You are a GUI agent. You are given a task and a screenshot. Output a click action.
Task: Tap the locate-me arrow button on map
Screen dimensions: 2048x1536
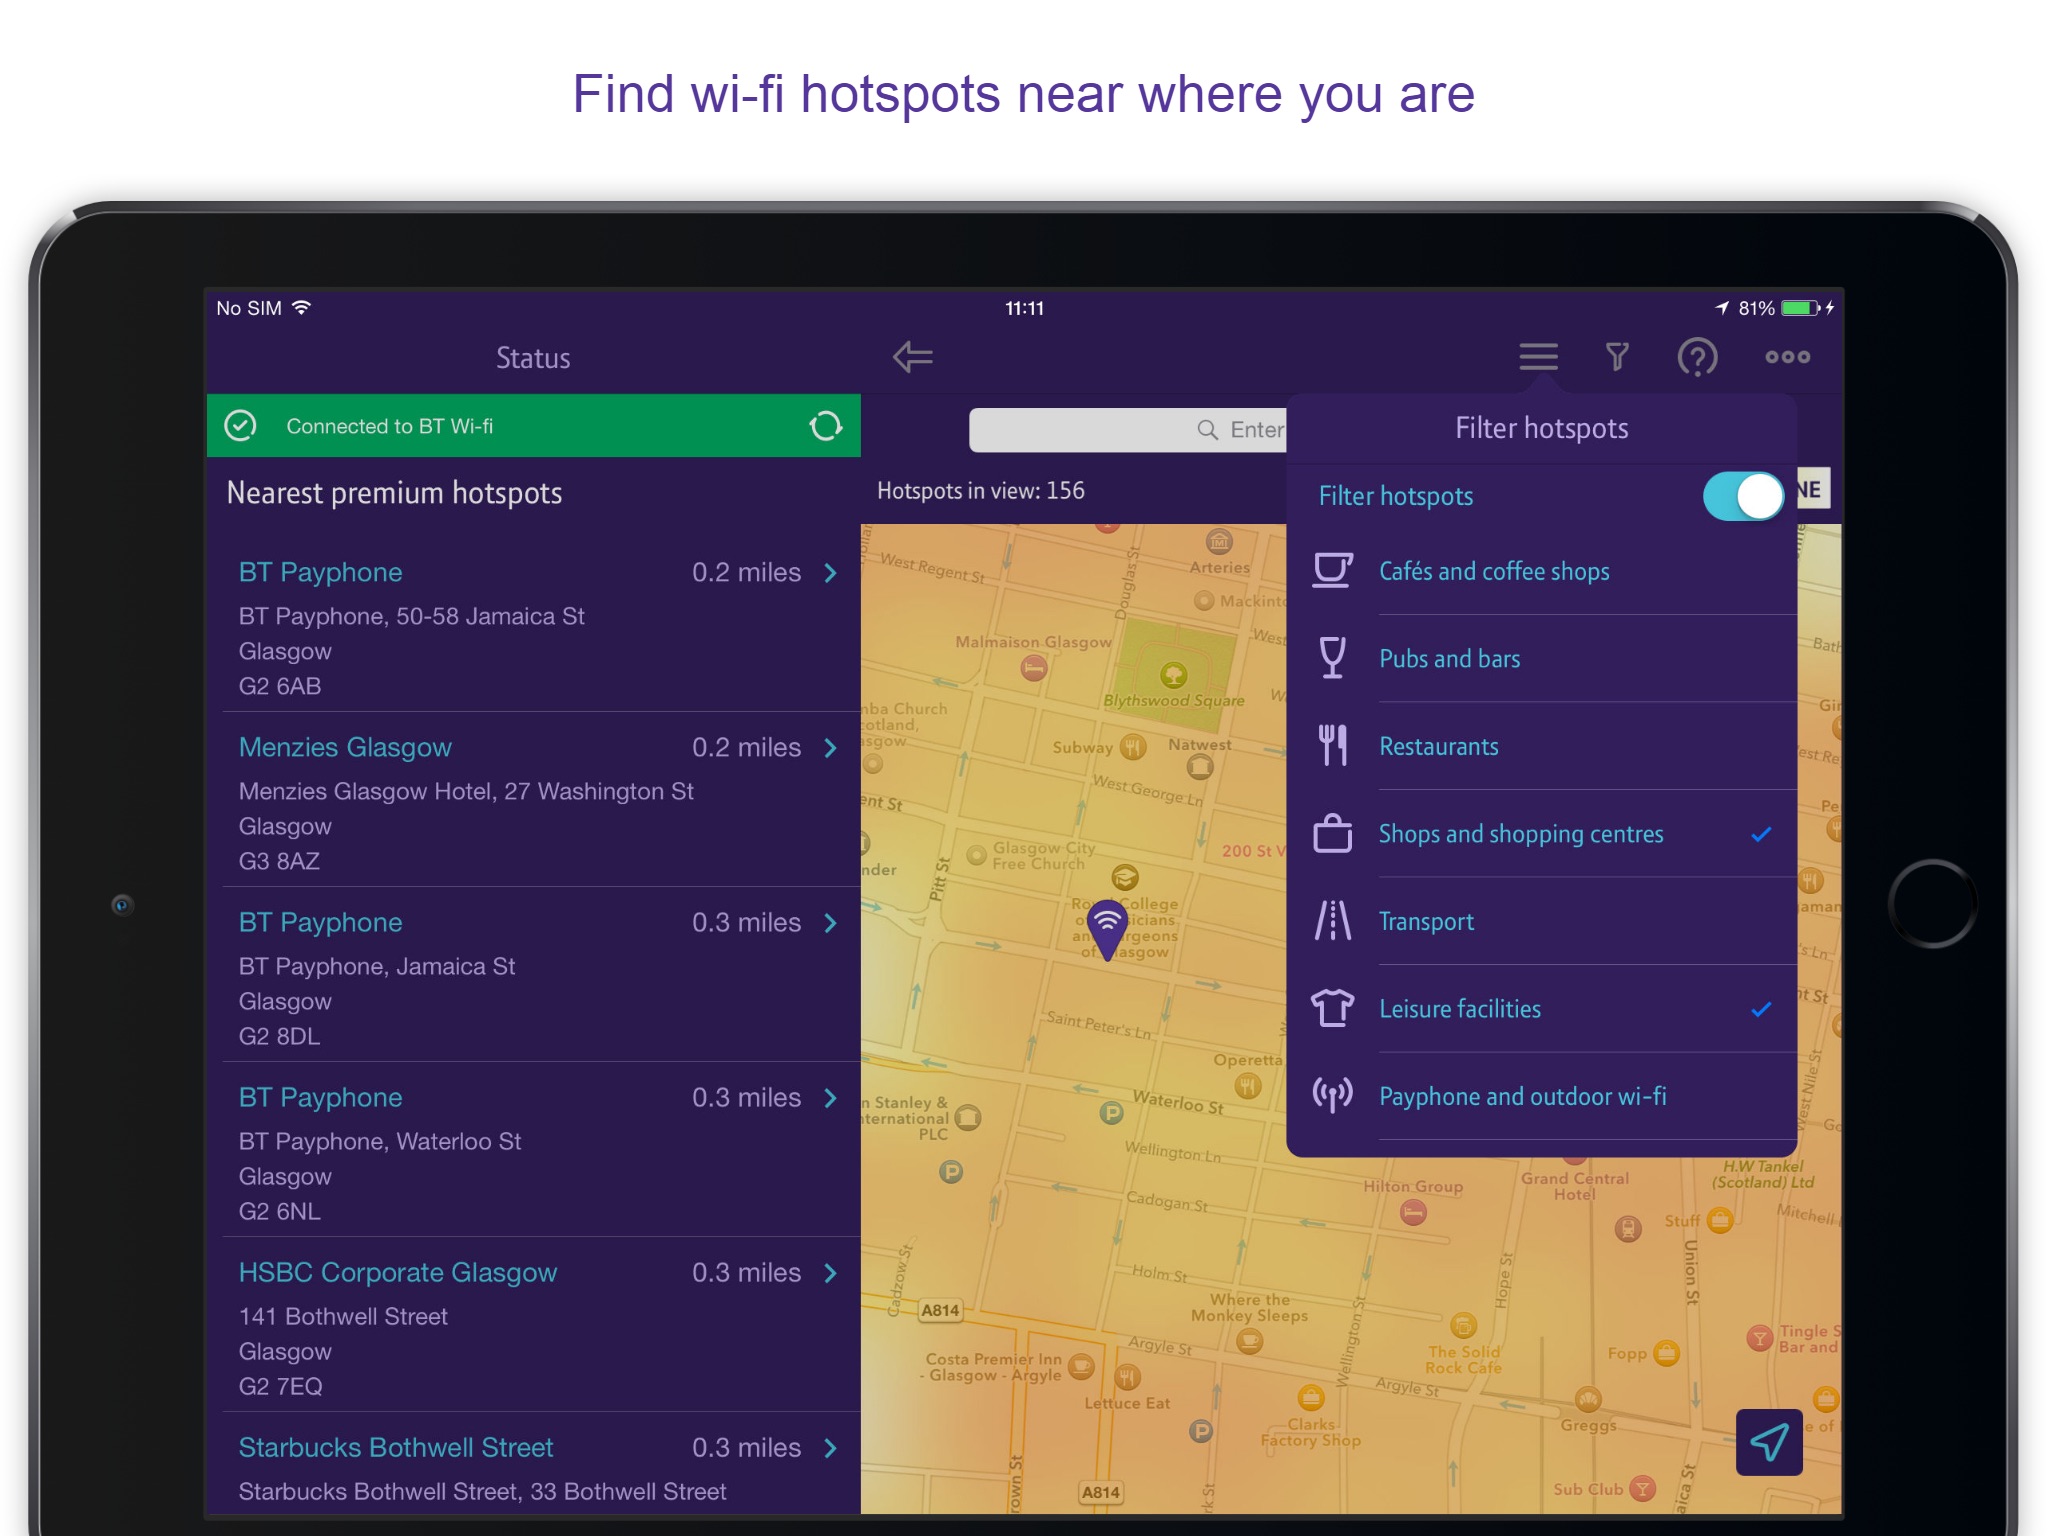[x=1768, y=1442]
